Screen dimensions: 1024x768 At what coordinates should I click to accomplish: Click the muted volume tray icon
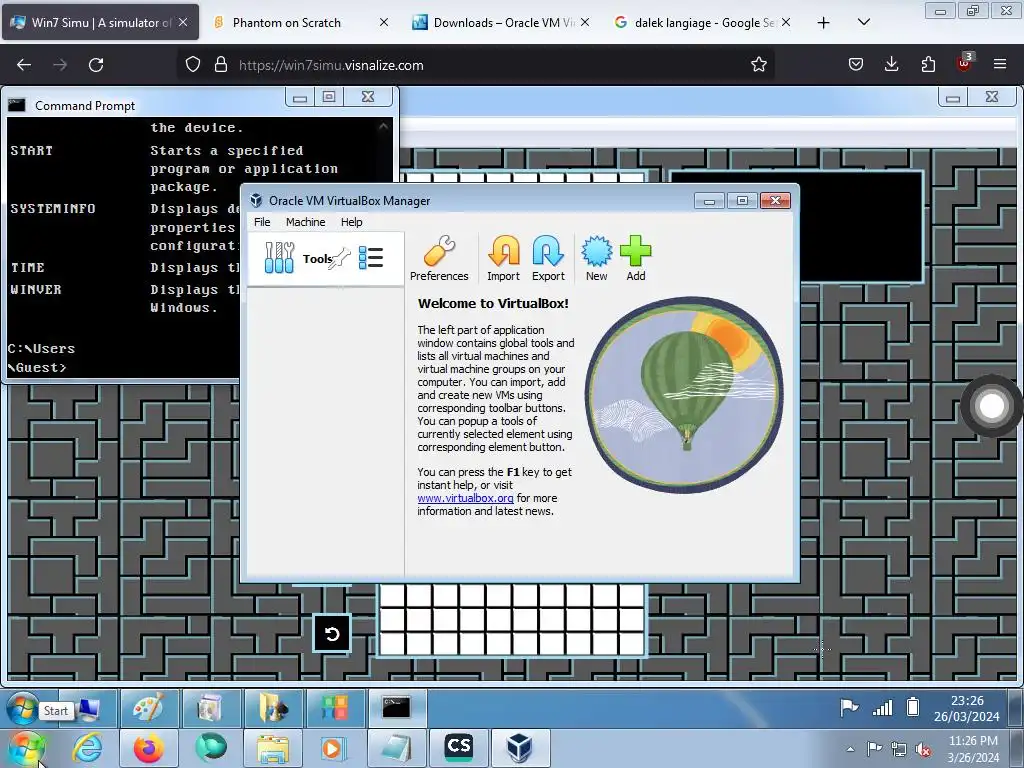(x=923, y=749)
